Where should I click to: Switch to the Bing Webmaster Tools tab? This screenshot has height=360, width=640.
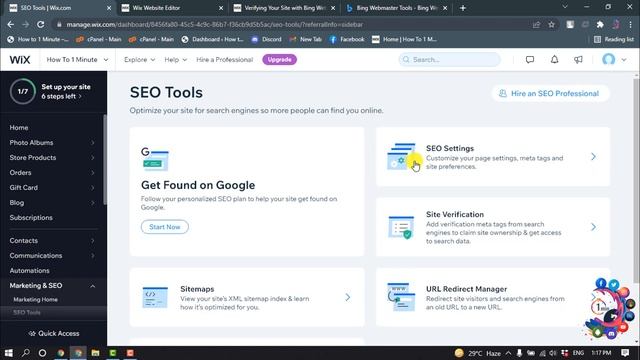click(x=396, y=8)
